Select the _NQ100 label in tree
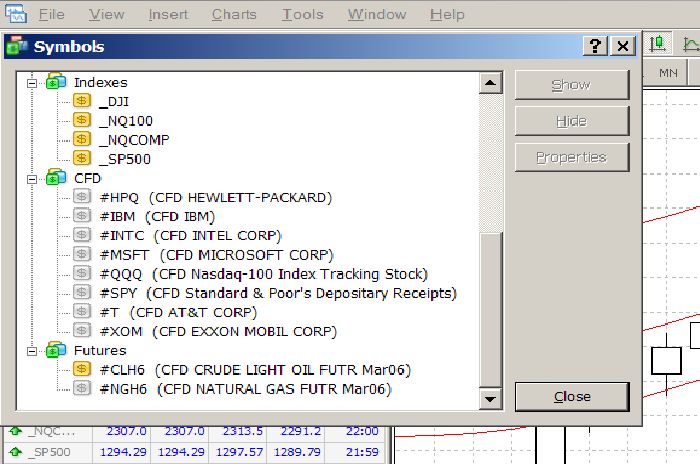Viewport: 700px width, 464px height. pyautogui.click(x=126, y=121)
